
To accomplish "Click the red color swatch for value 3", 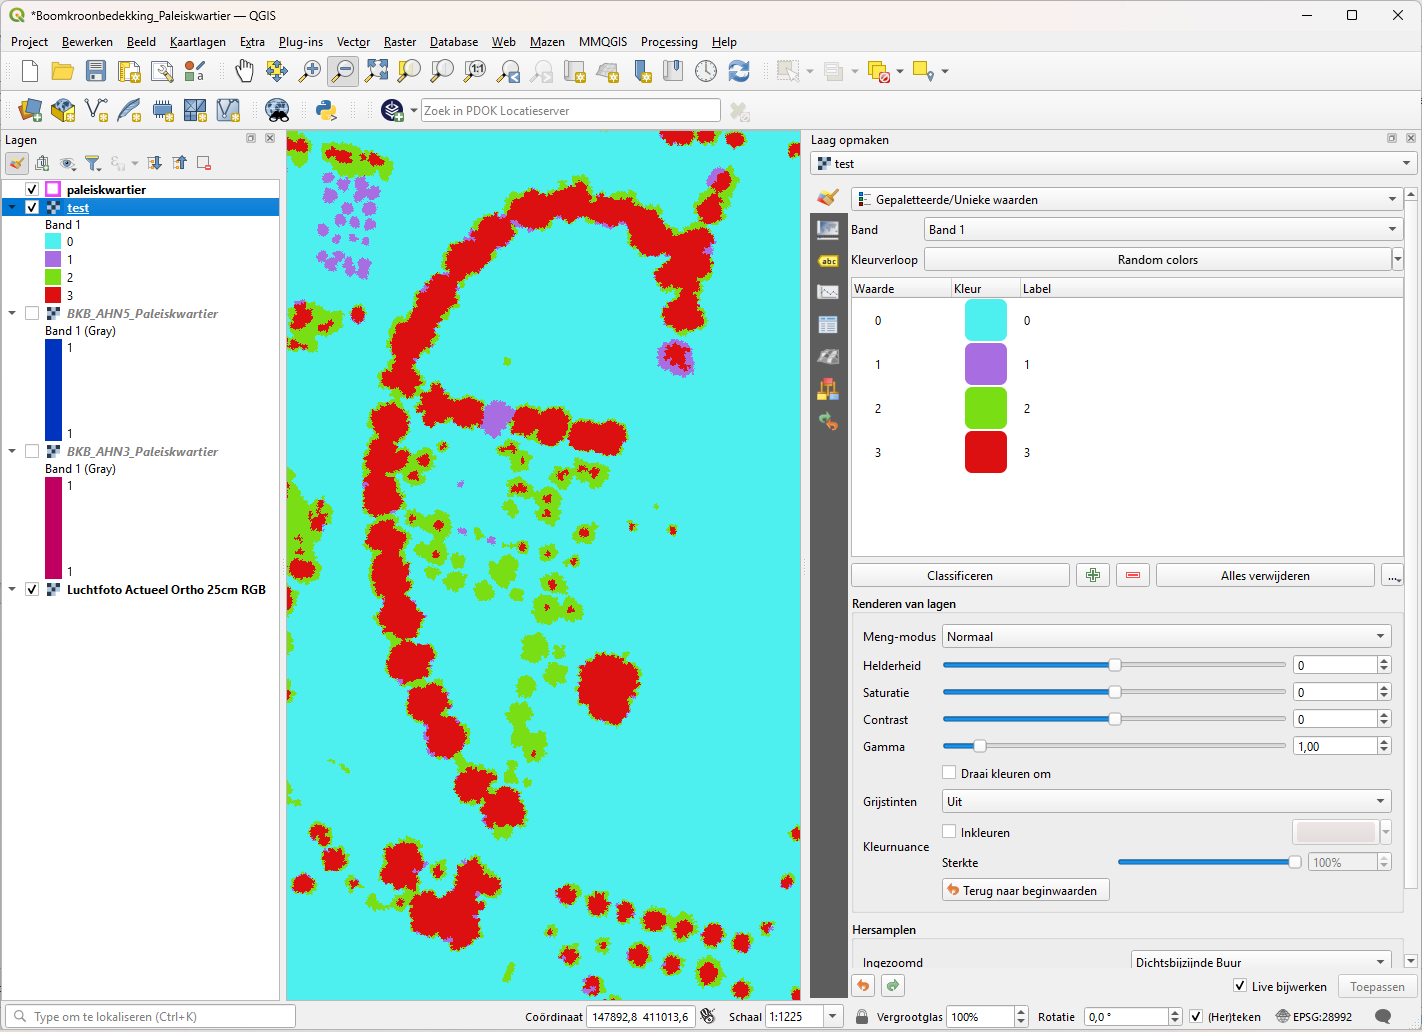I will 985,452.
